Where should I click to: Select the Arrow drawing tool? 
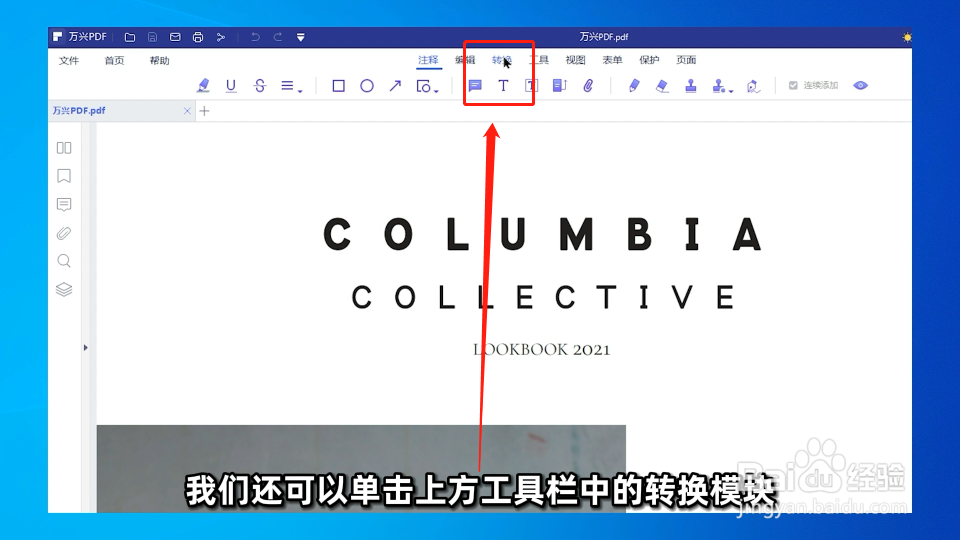pyautogui.click(x=396, y=86)
